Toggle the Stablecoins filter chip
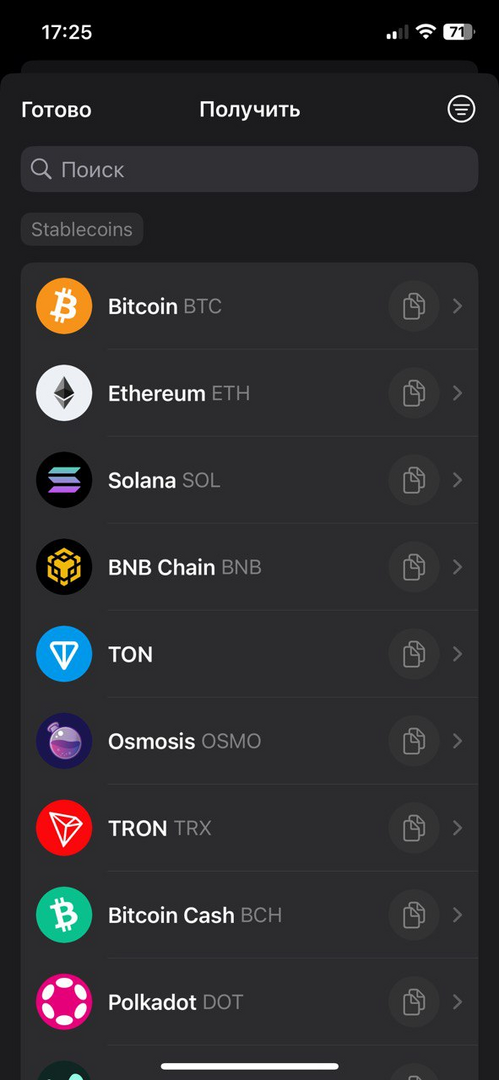Viewport: 499px width, 1080px height. coord(82,229)
